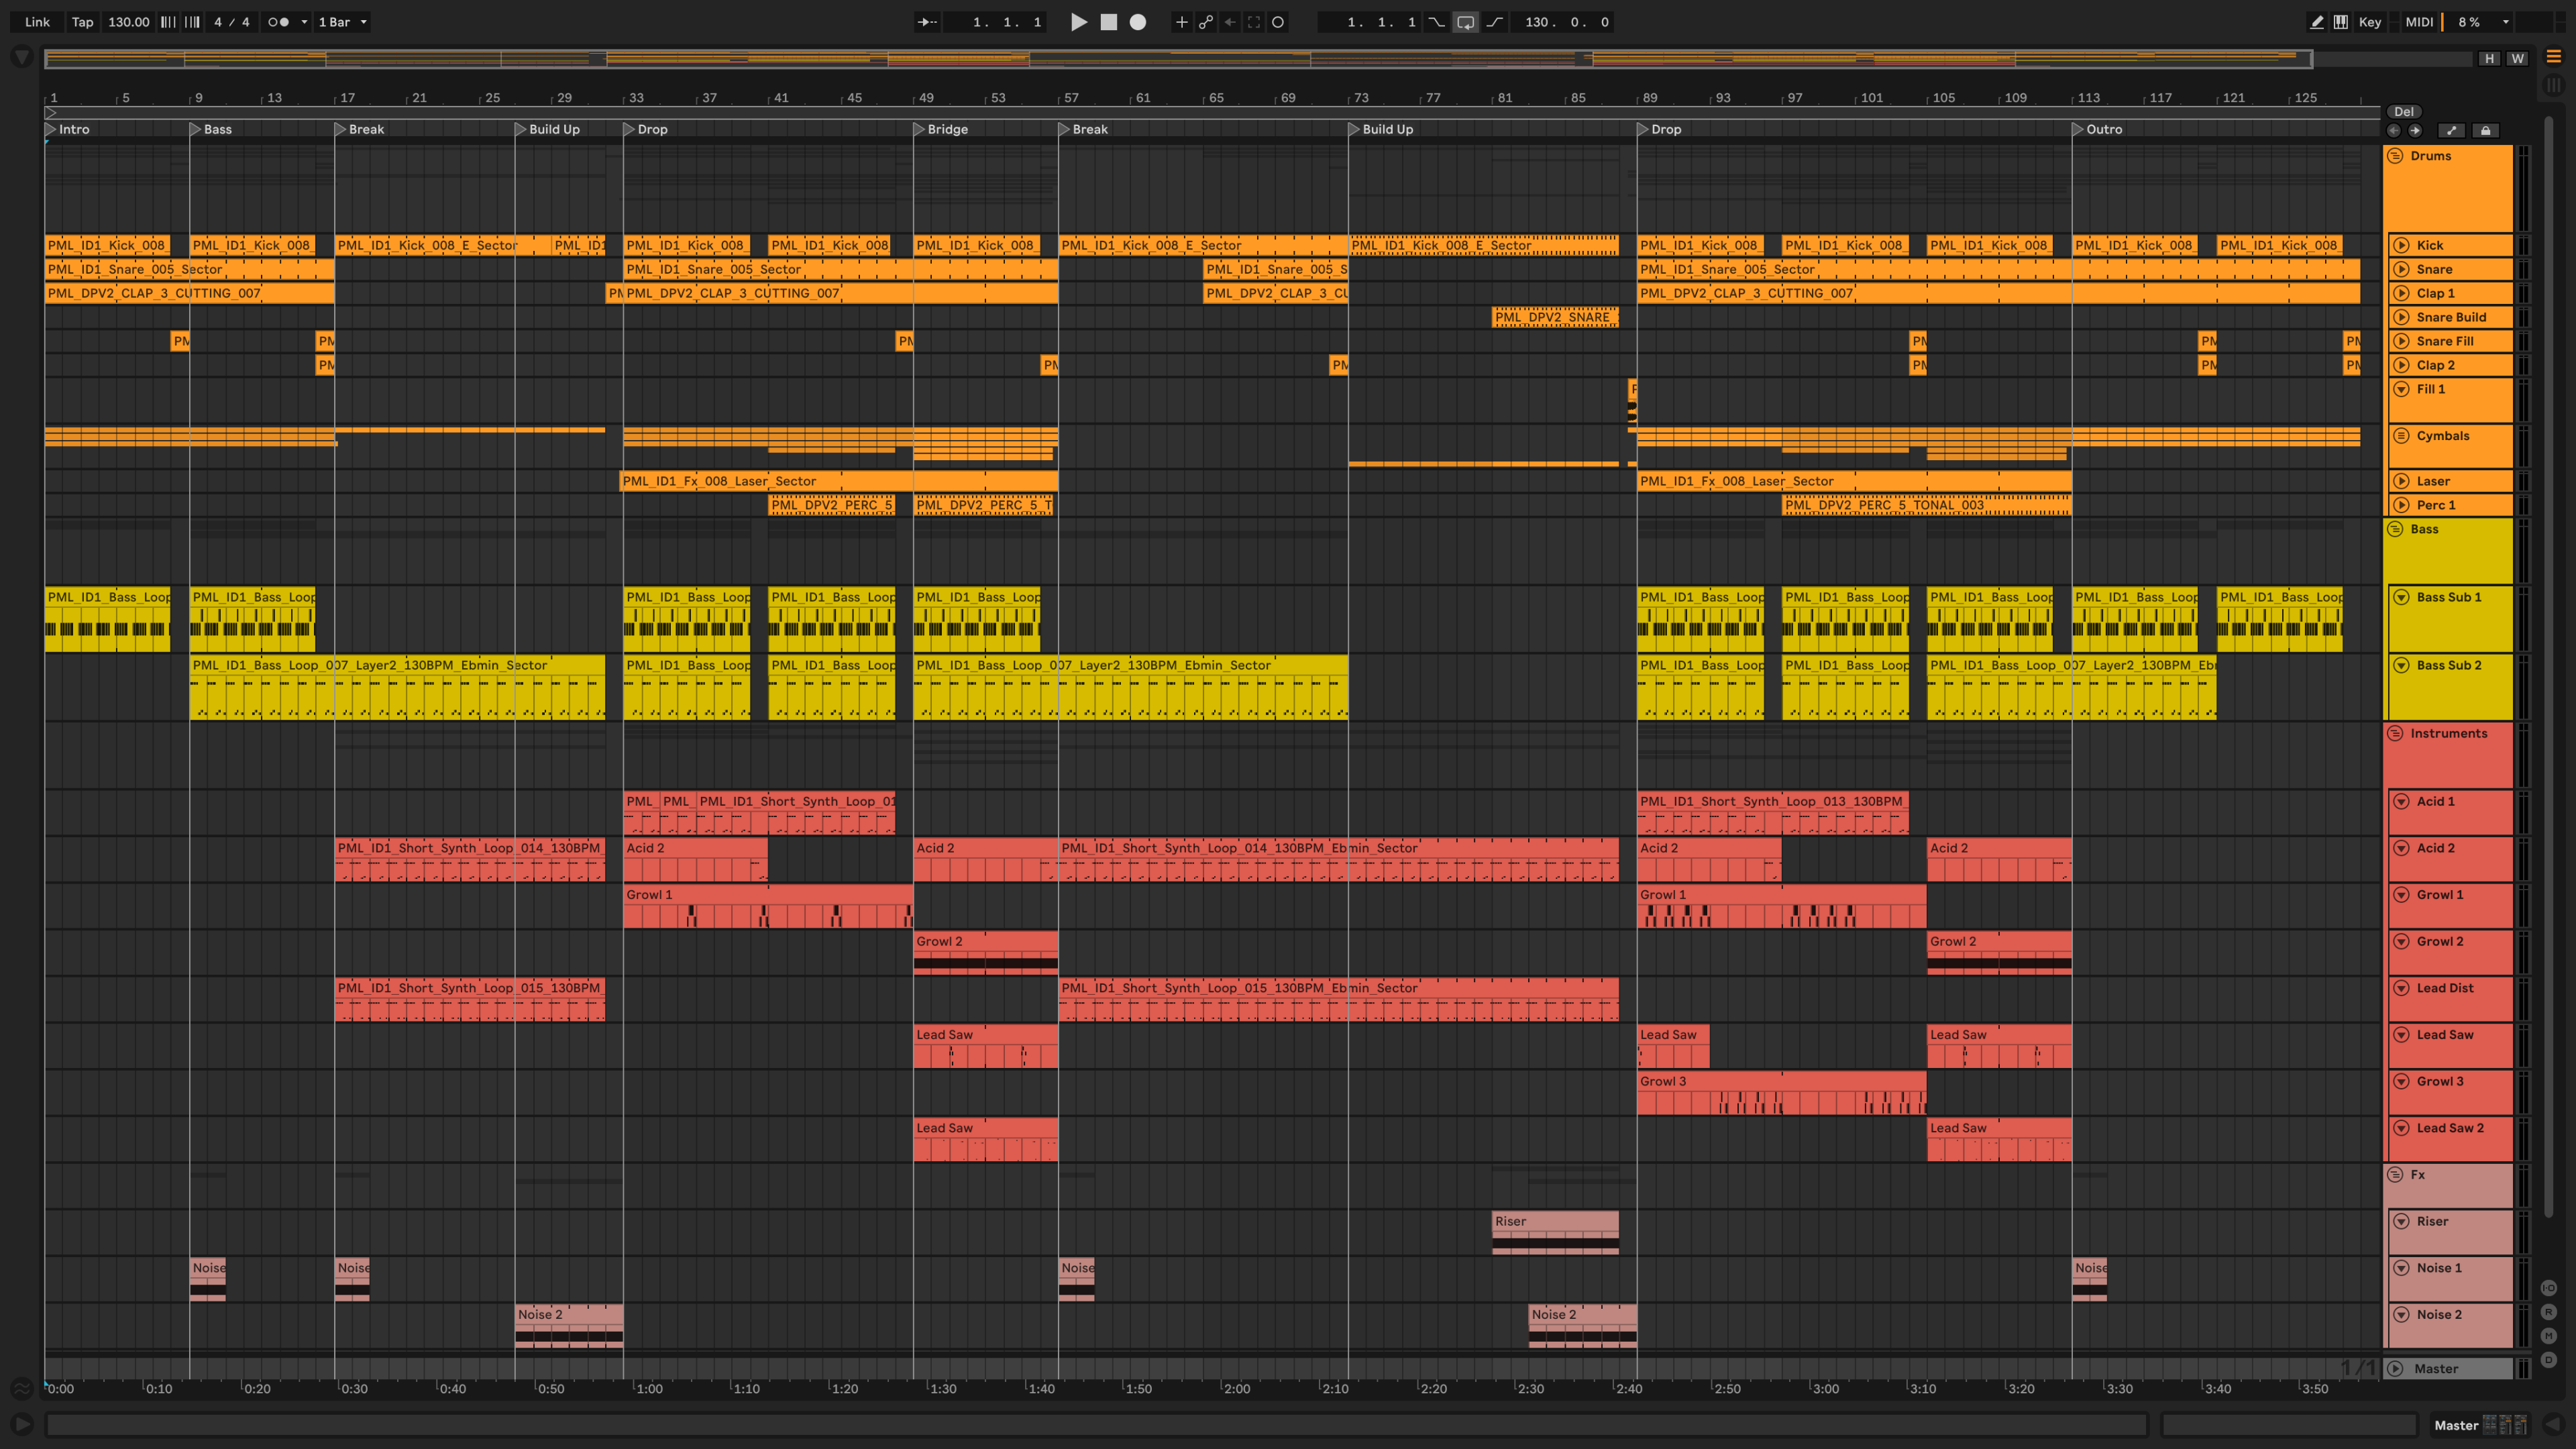Jump to the first Build Up locator
Image resolution: width=2576 pixels, height=1449 pixels.
tap(547, 129)
